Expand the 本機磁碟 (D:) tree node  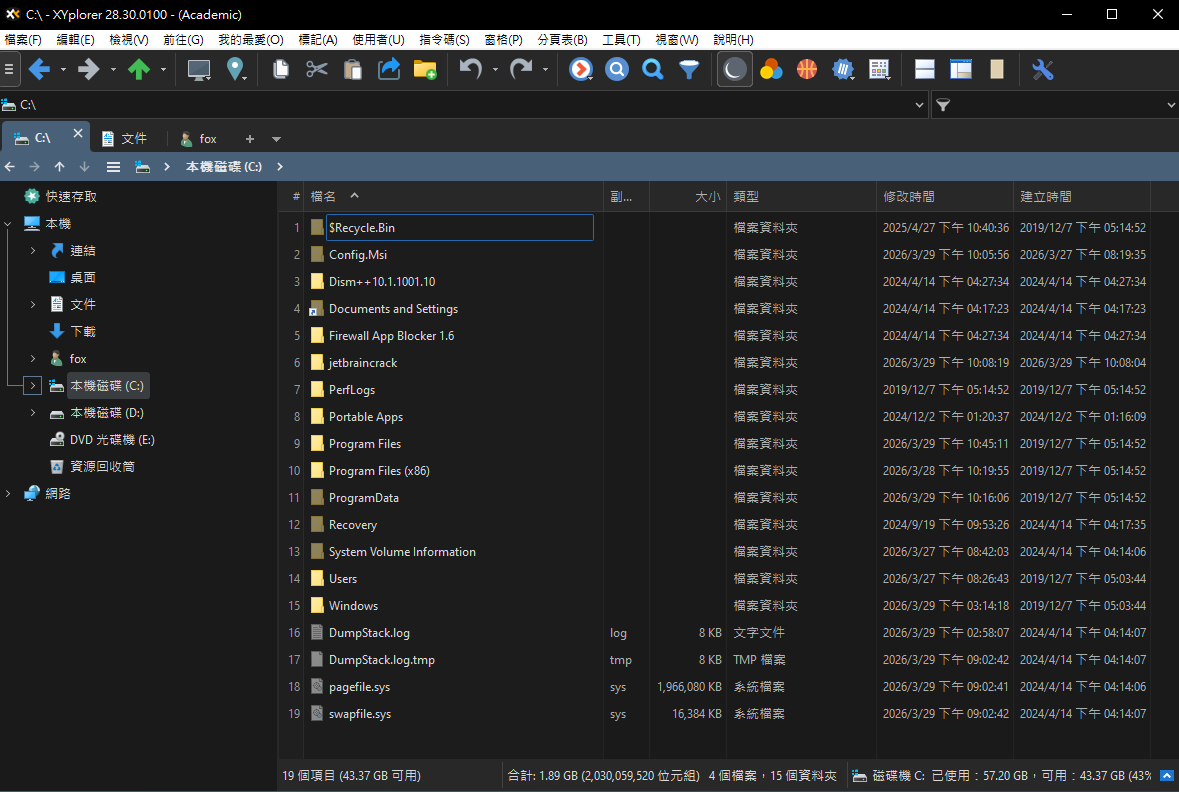(x=33, y=413)
